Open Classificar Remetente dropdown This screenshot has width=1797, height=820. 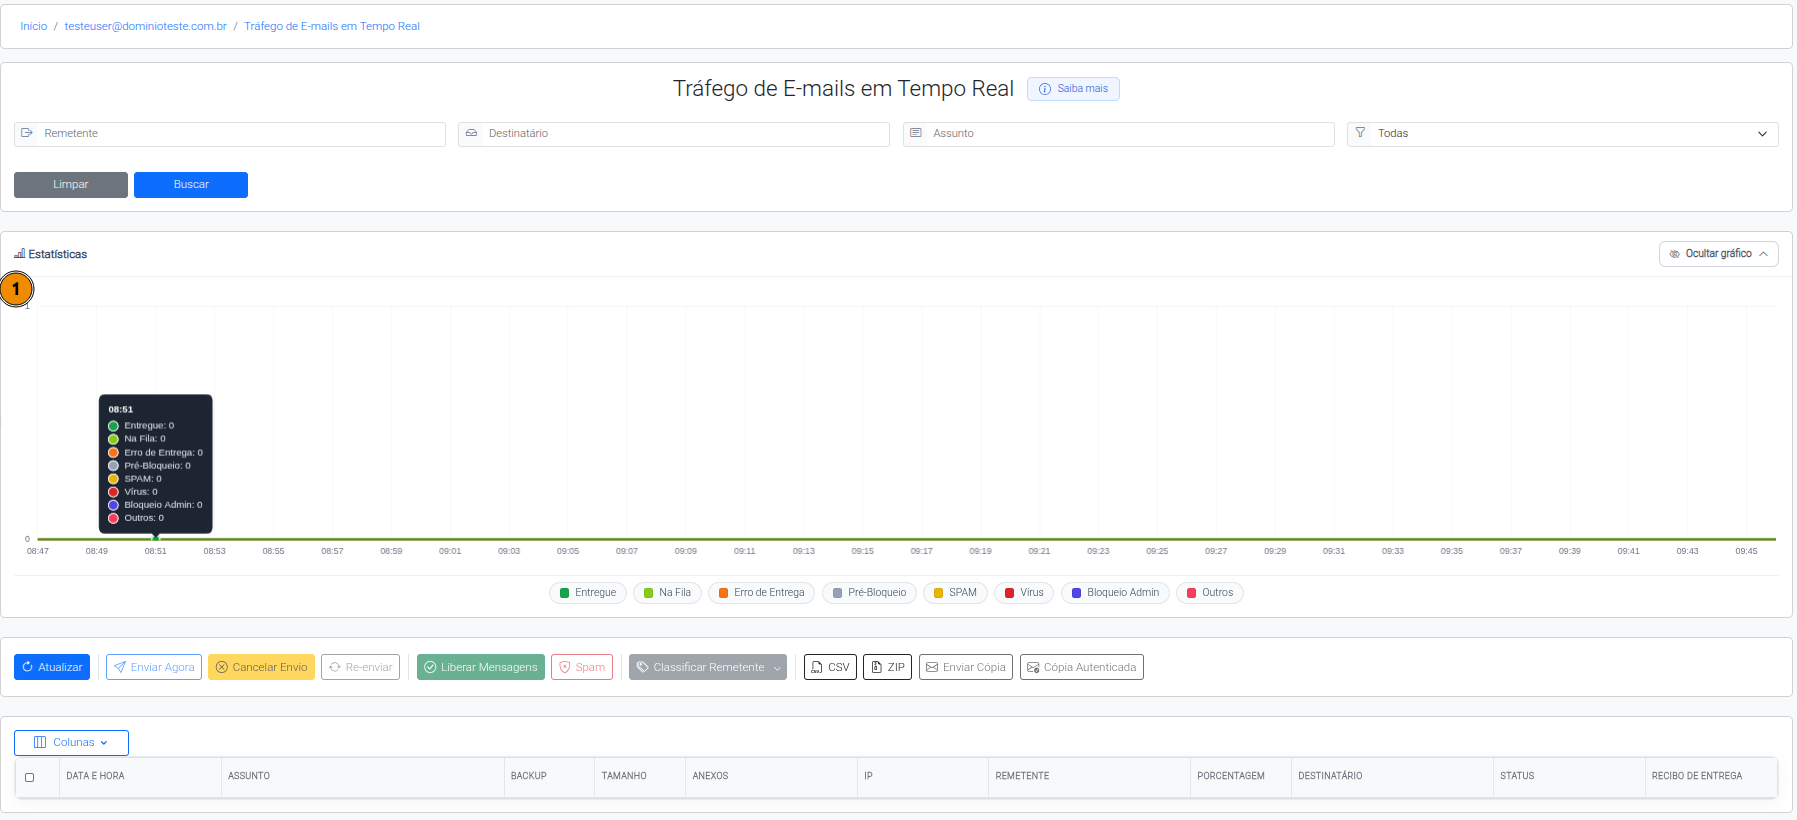point(708,667)
